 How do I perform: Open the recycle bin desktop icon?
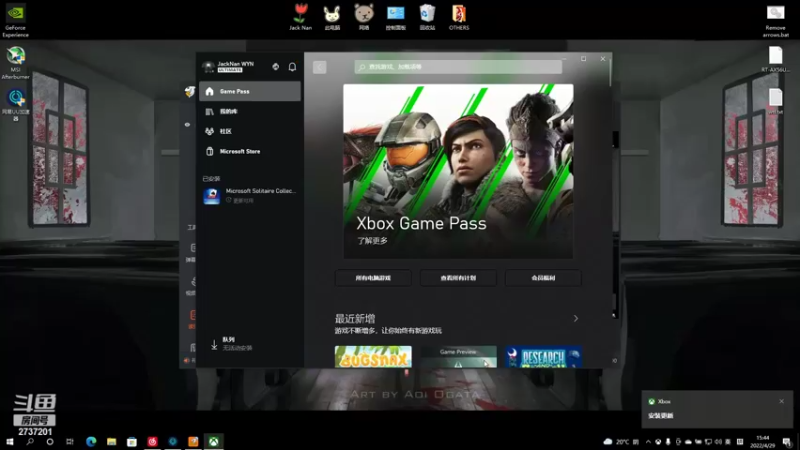427,17
